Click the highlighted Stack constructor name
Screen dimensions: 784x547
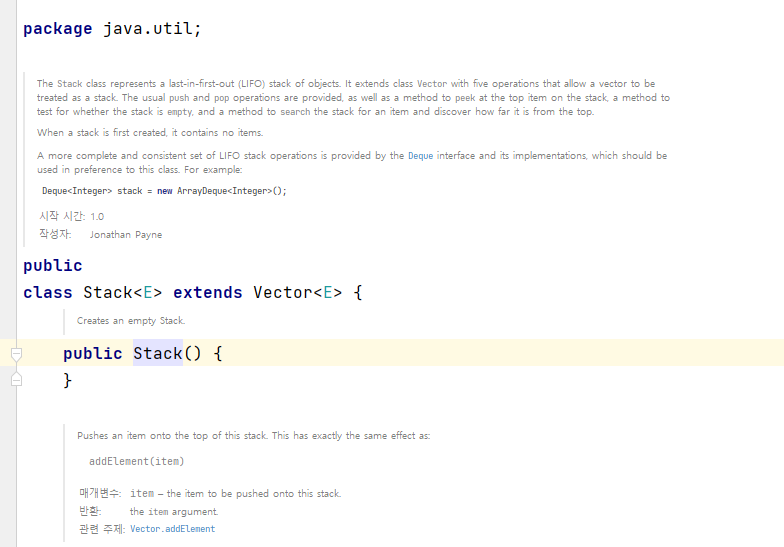tap(158, 354)
